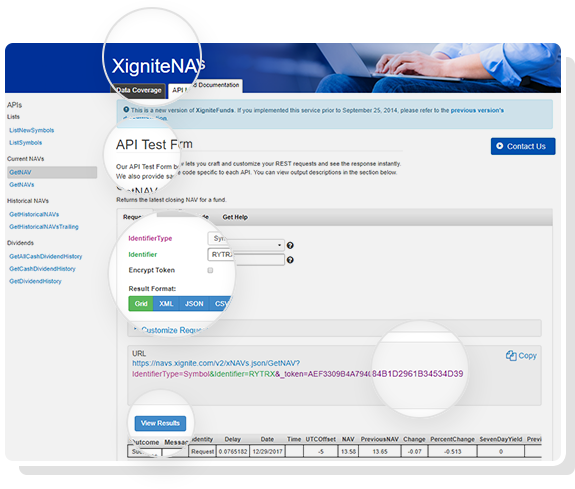The image size is (575, 489).
Task: Select XML result format
Action: click(x=166, y=304)
